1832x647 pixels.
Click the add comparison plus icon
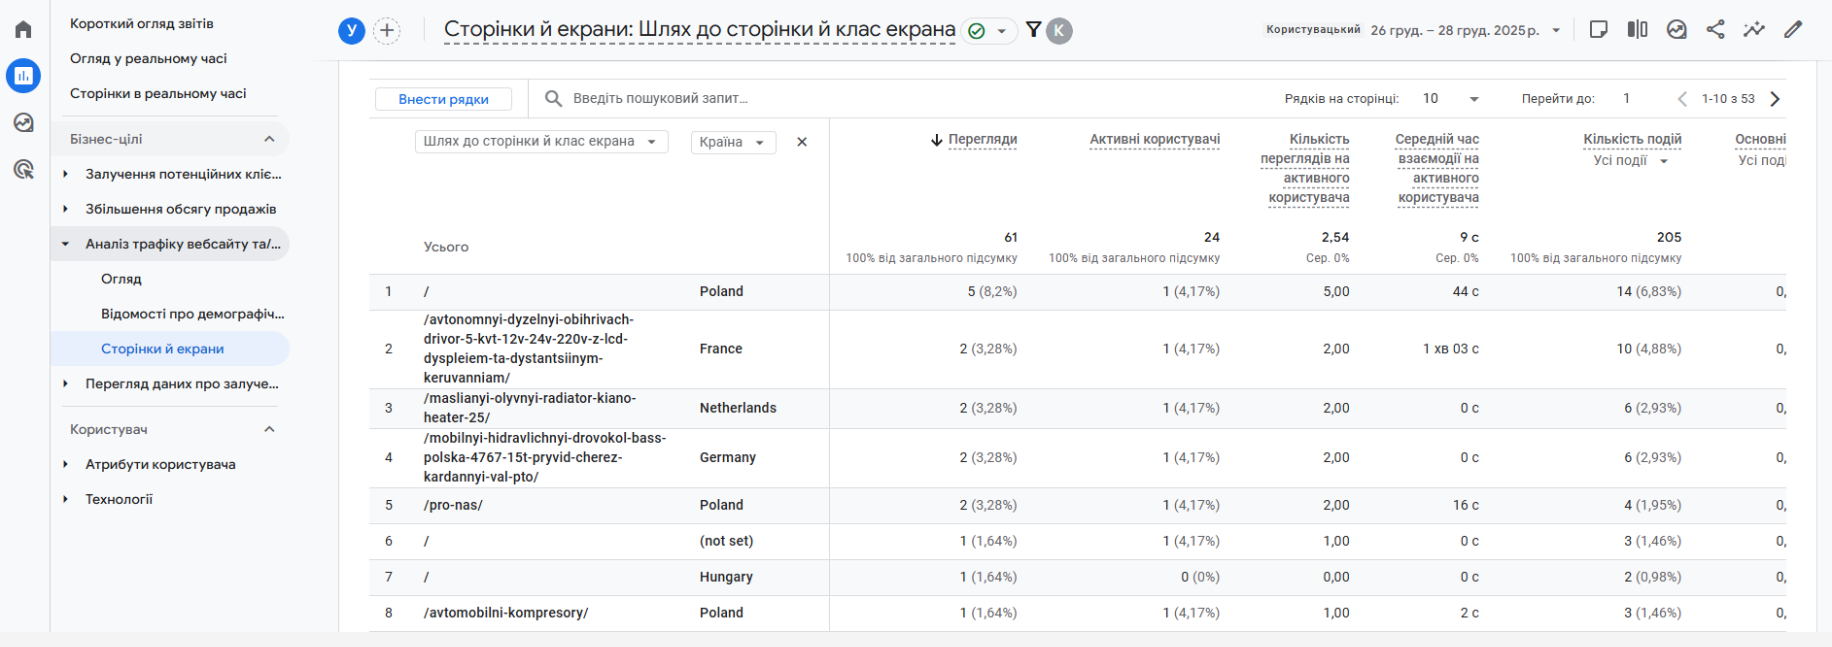[387, 31]
